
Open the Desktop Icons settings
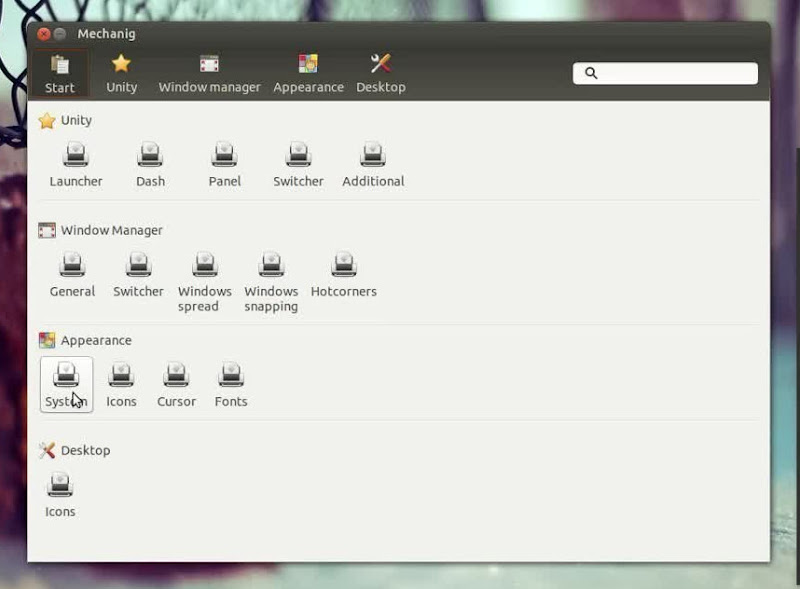pos(60,495)
